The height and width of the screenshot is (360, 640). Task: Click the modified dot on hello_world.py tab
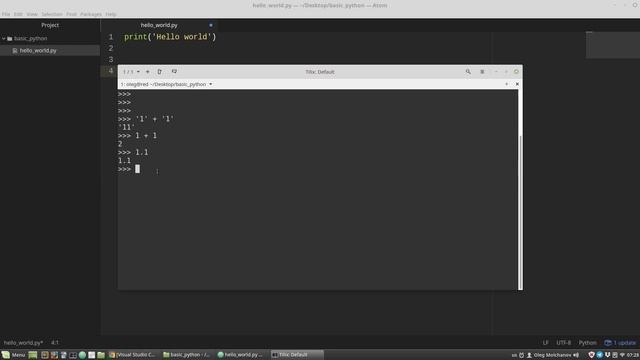pyautogui.click(x=211, y=25)
